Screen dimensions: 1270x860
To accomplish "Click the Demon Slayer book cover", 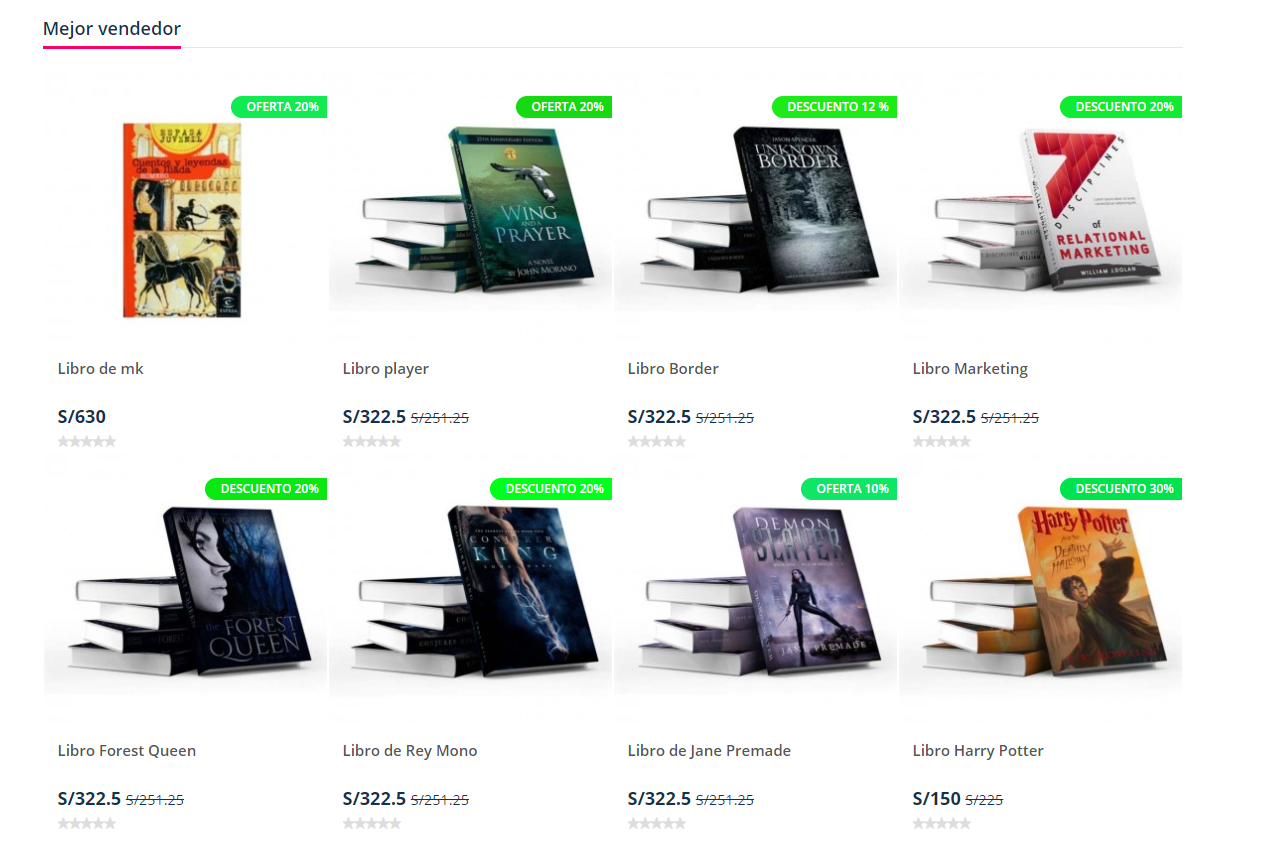I will (x=755, y=590).
